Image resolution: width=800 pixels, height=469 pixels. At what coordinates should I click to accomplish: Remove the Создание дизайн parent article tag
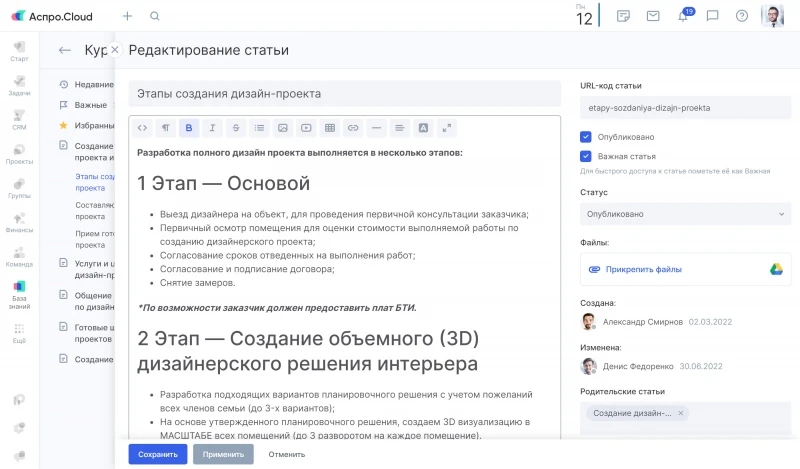point(681,413)
